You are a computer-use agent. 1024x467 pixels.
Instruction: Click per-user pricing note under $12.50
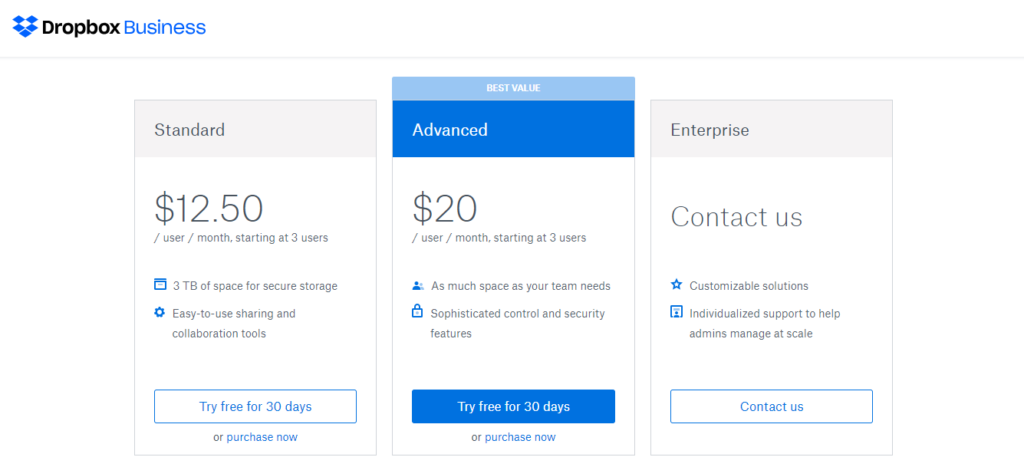241,238
